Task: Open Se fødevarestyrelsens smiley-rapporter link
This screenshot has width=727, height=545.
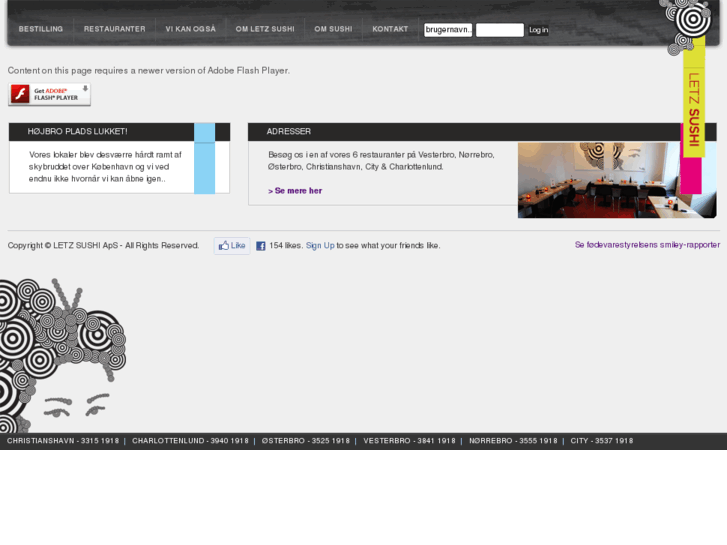Action: 647,244
